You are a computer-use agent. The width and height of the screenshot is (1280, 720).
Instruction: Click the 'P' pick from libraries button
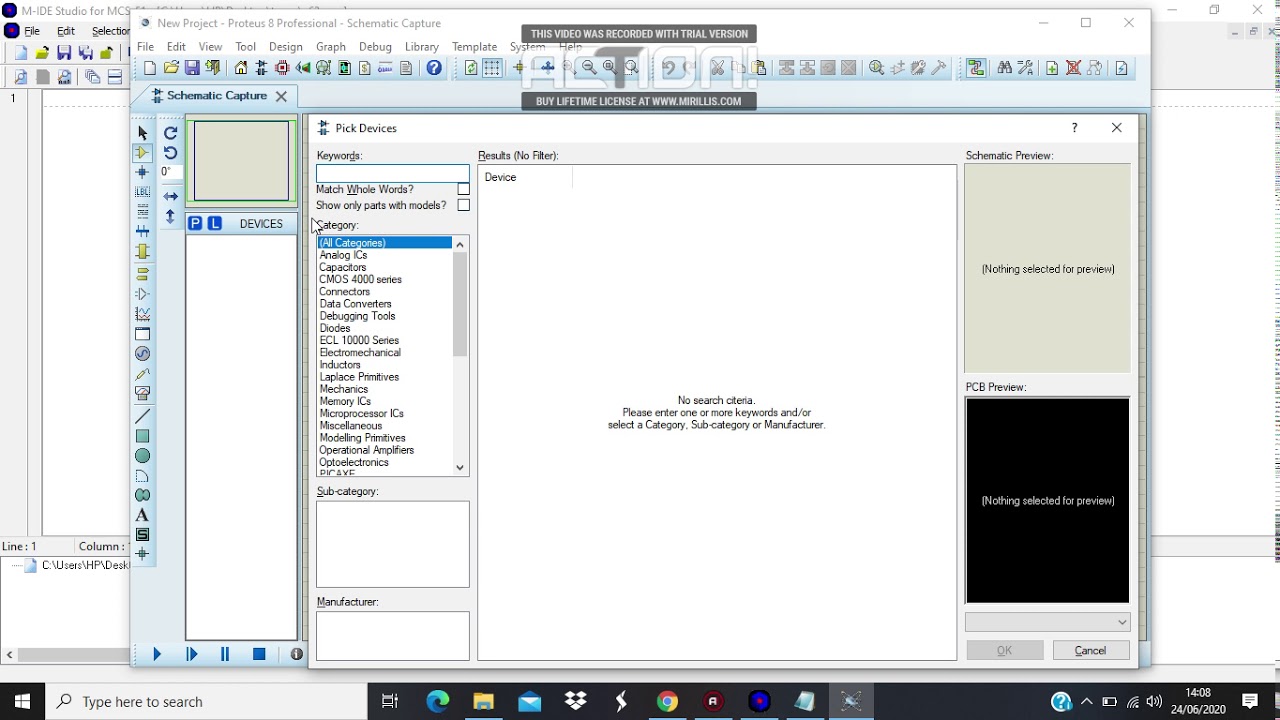[x=195, y=224]
